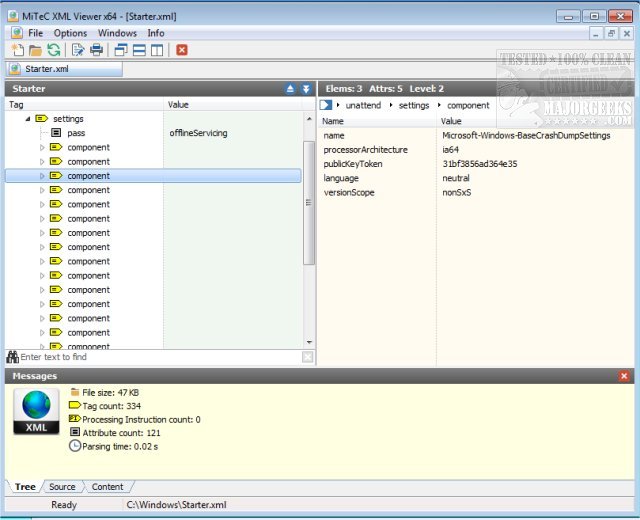The height and width of the screenshot is (520, 640).
Task: Expand the first component node under pass
Action: pos(42,147)
